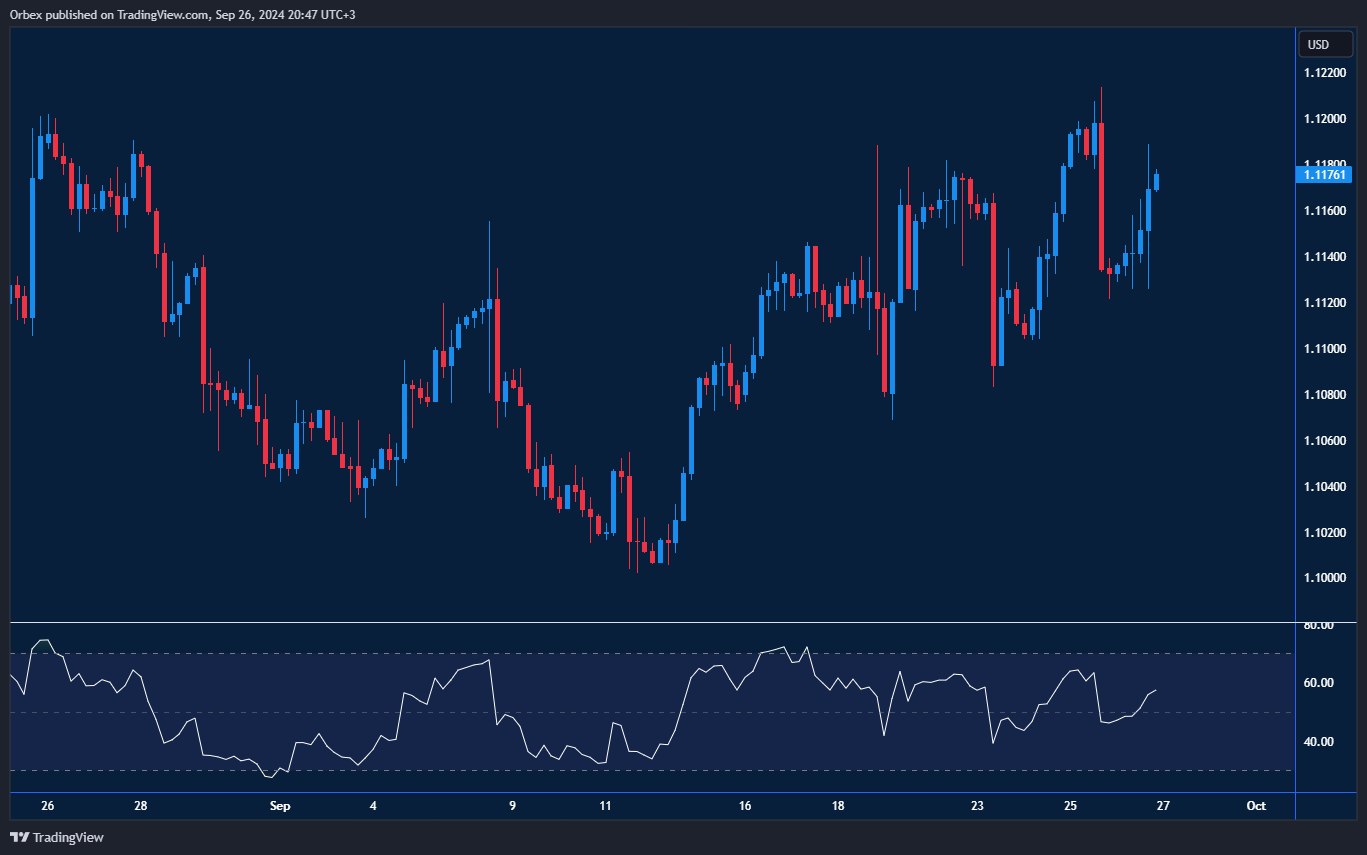This screenshot has width=1367, height=855.
Task: Click the TradingView logo icon
Action: point(18,837)
